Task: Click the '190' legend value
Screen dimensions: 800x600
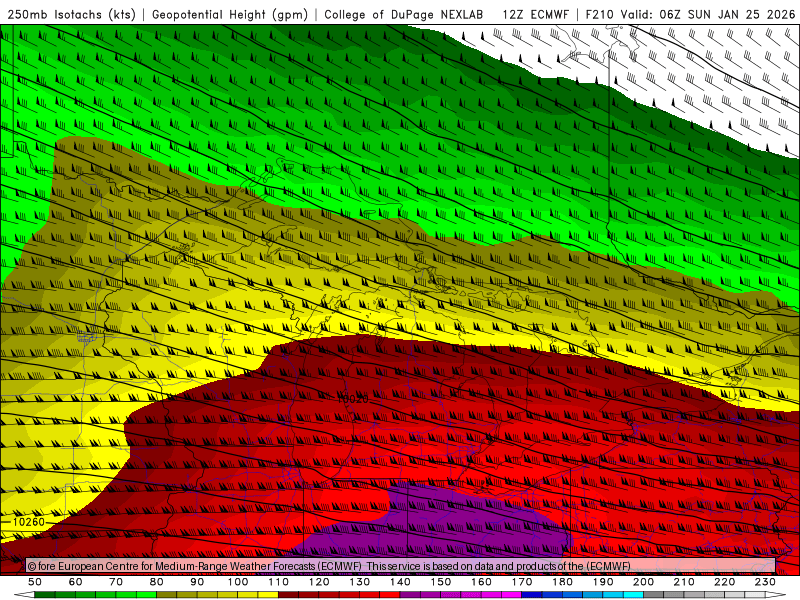Action: point(603,582)
